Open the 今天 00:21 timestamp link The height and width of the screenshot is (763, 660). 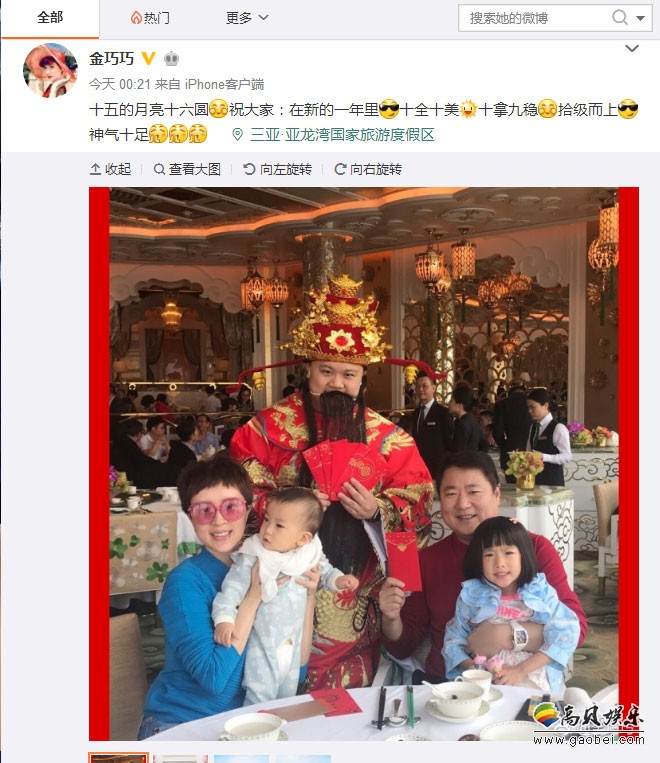point(120,84)
